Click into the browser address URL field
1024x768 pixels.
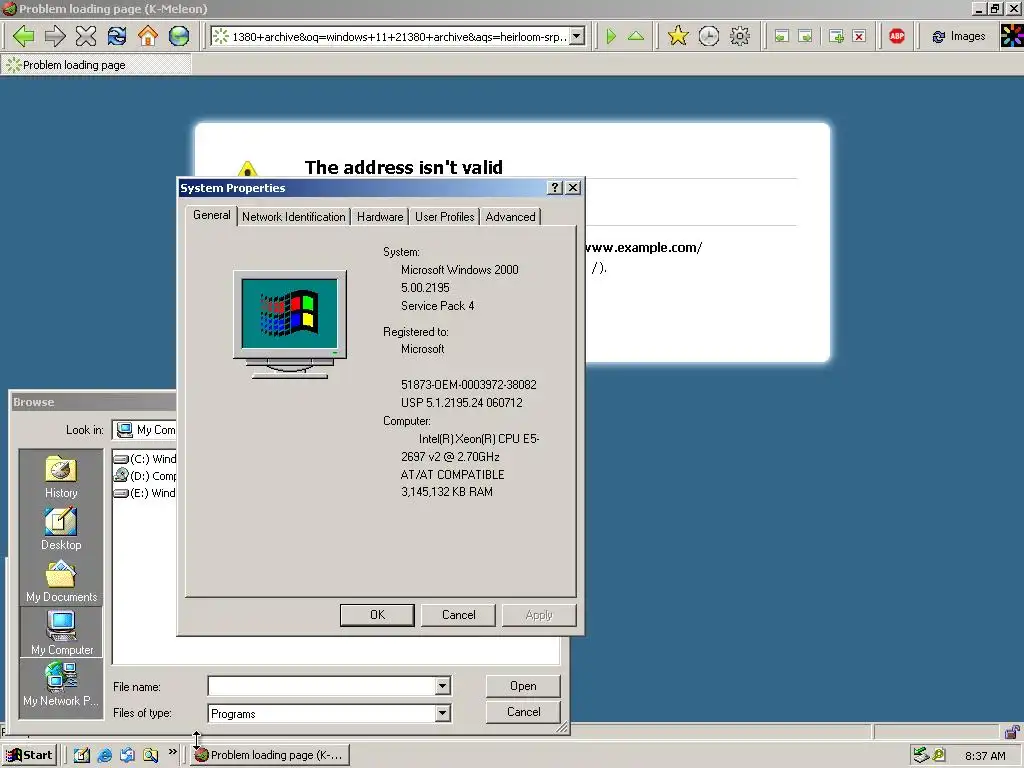398,37
